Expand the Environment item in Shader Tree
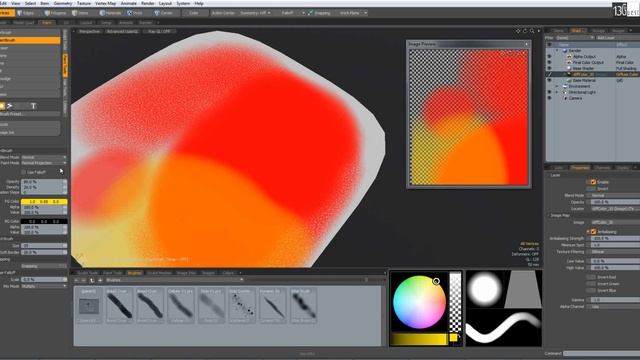Viewport: 640px width, 360px height. pos(557,87)
